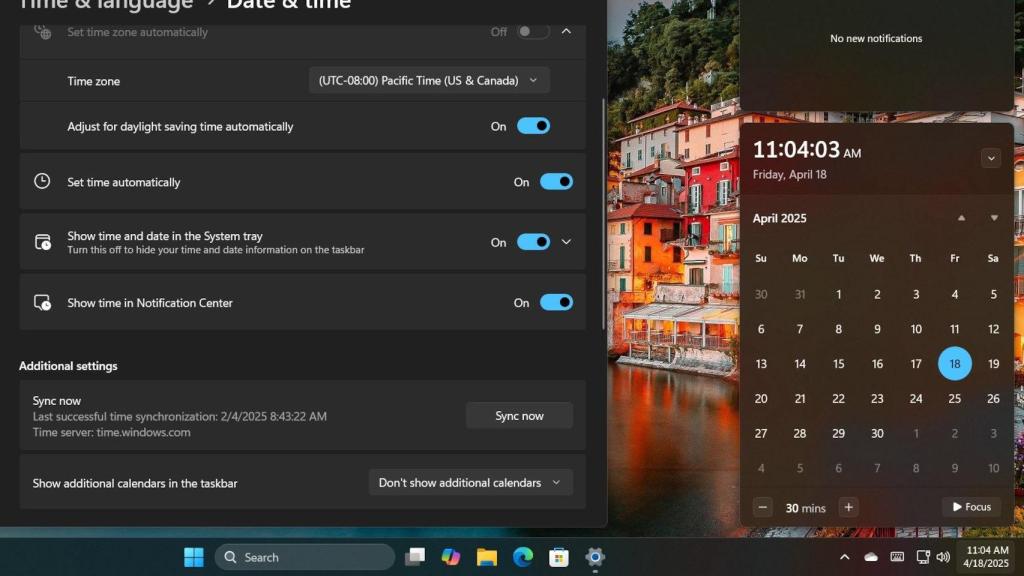Launch Microsoft Edge from the taskbar
The image size is (1024, 576).
point(523,556)
